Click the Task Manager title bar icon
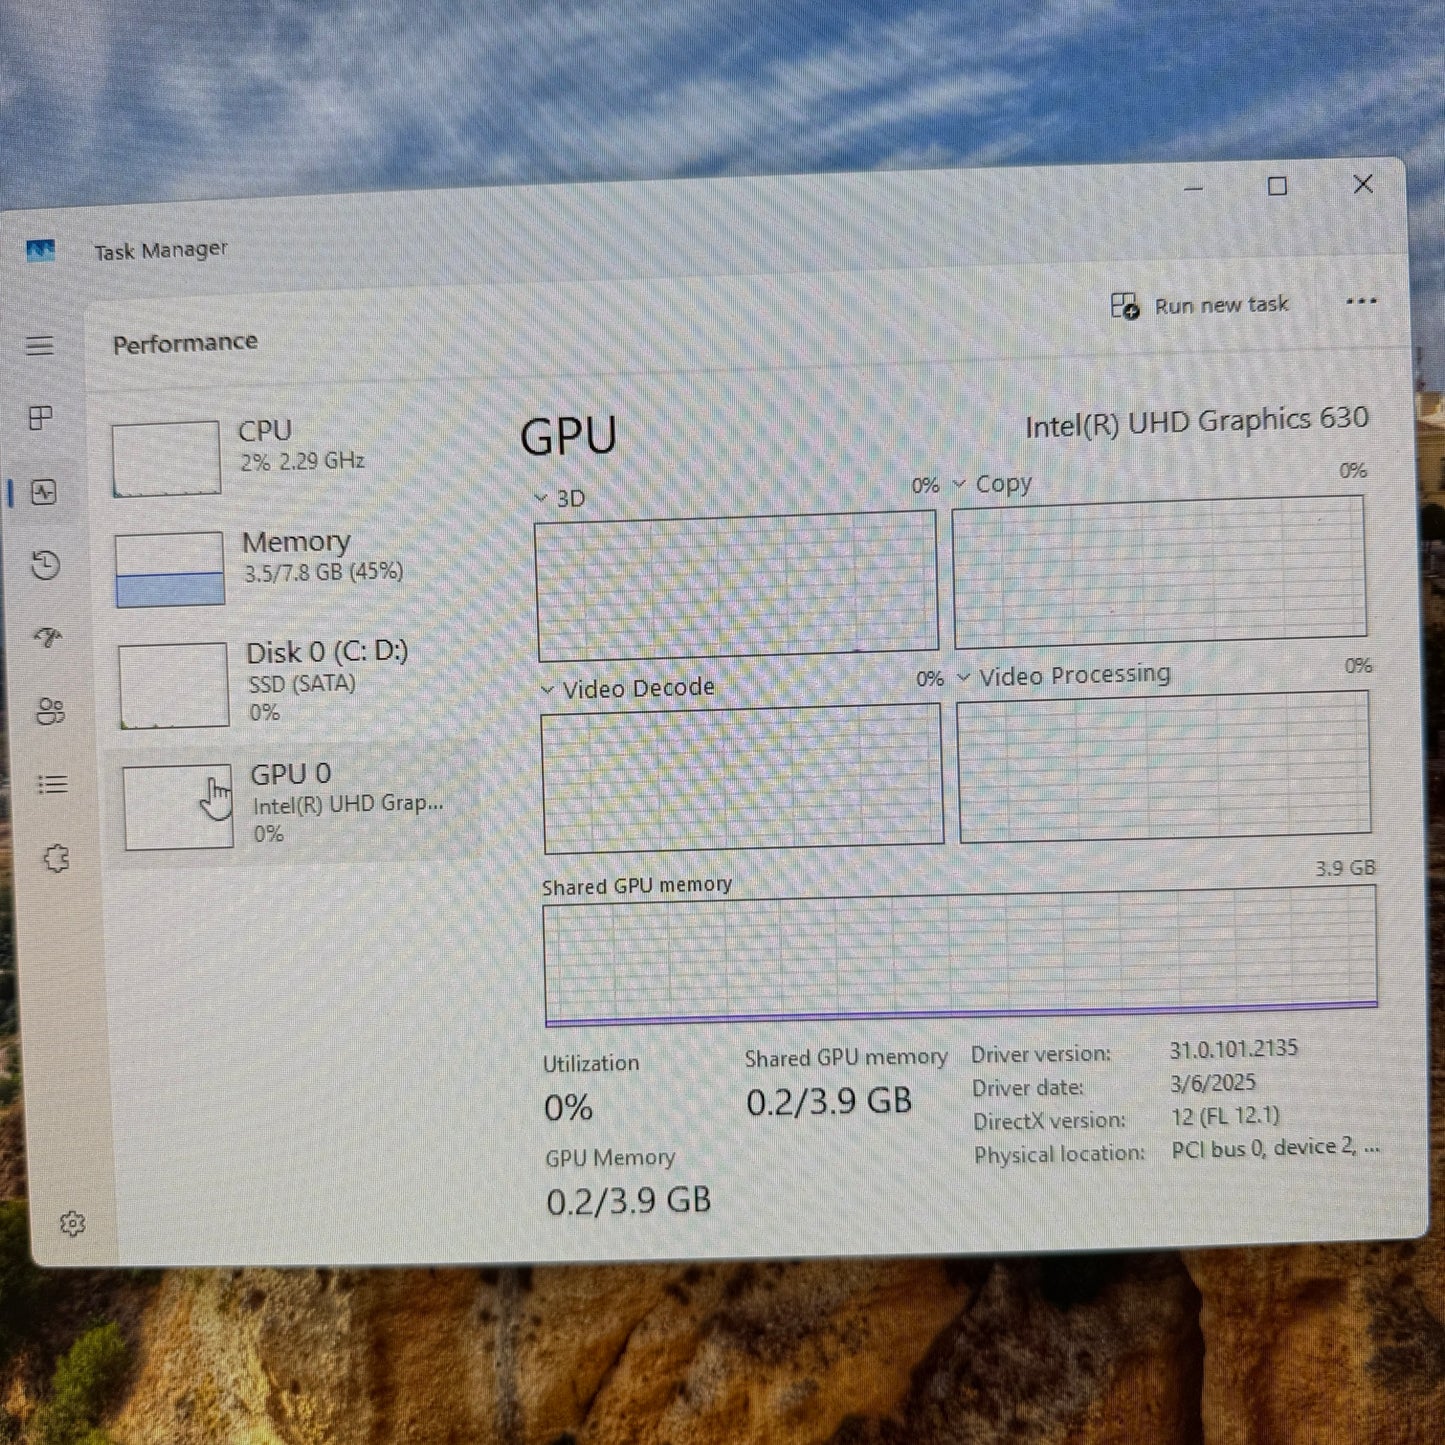This screenshot has width=1445, height=1445. click(x=40, y=250)
